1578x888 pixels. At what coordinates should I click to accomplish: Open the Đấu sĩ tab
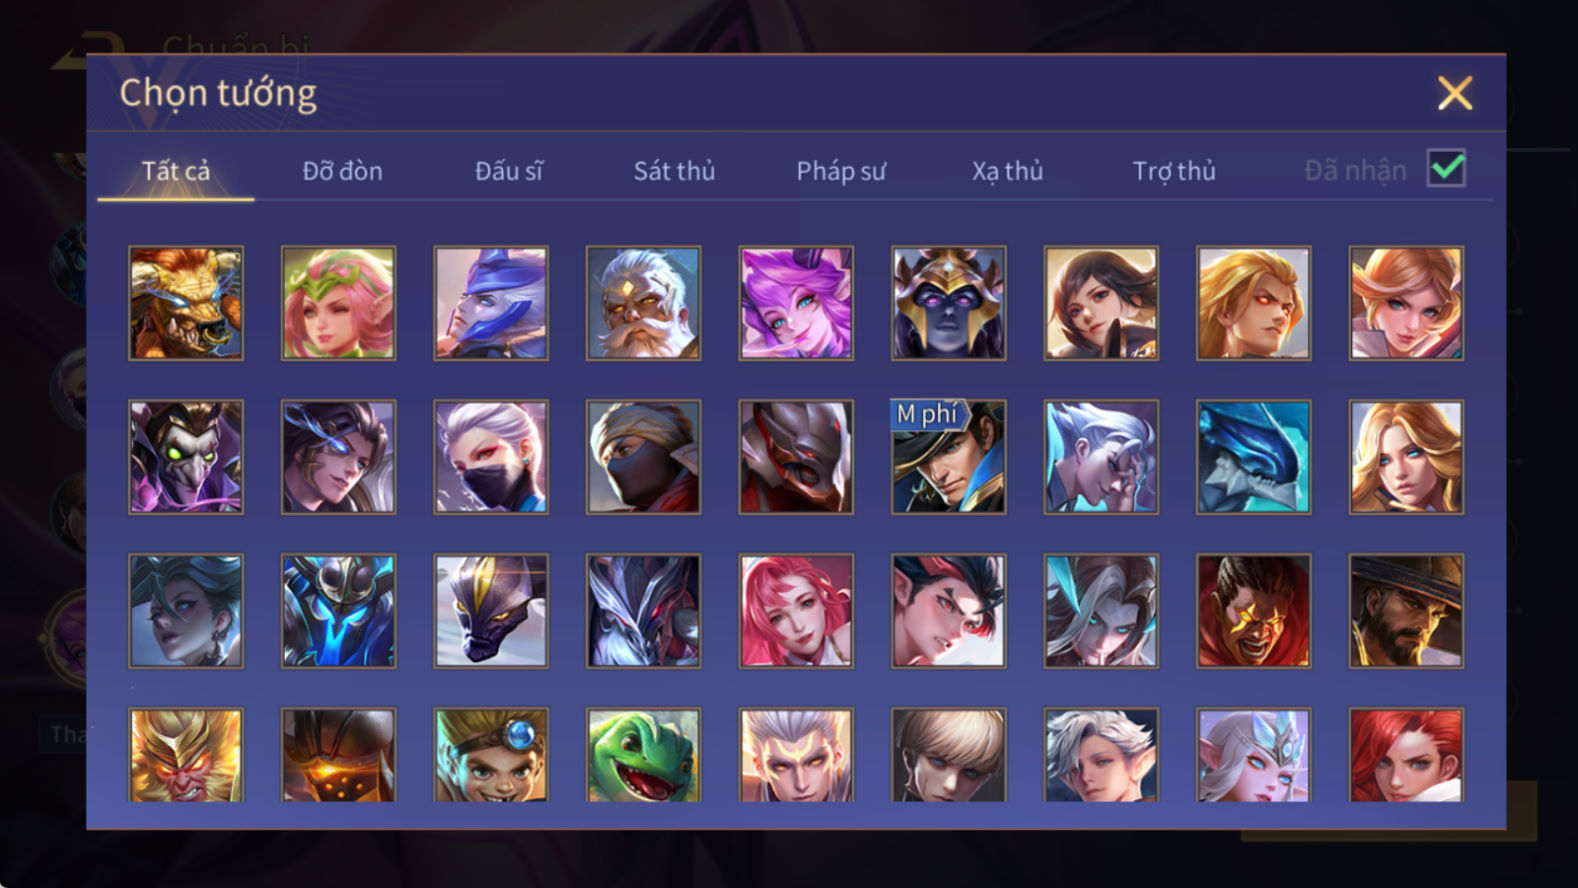(509, 171)
